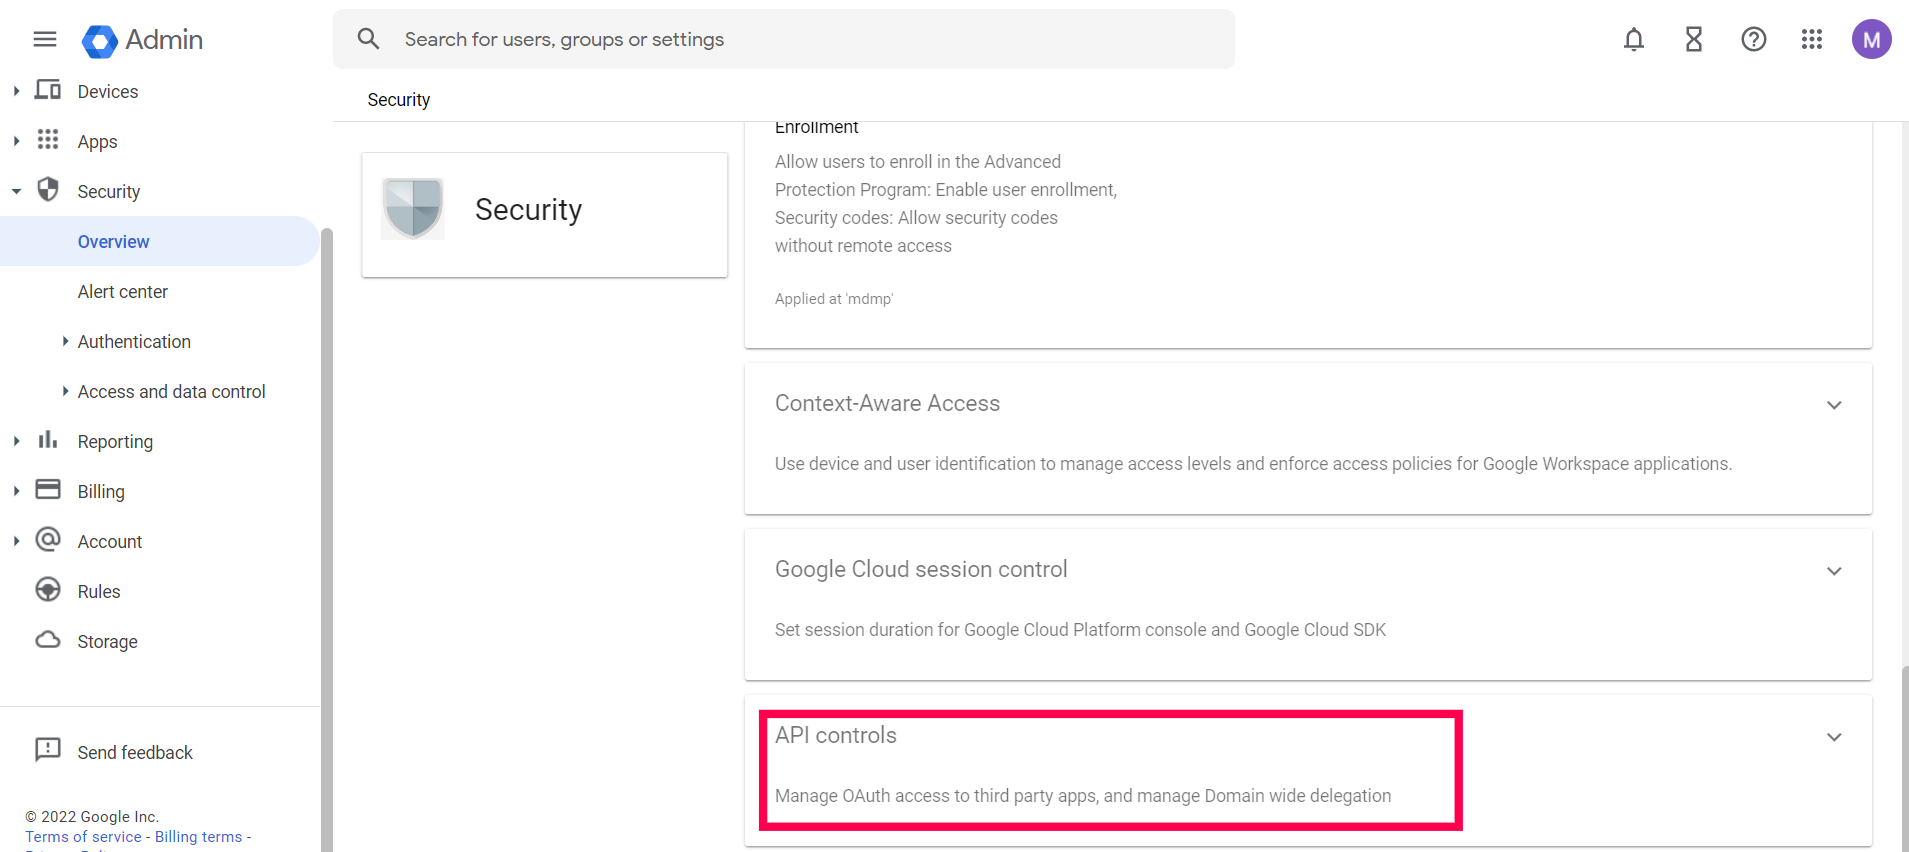Click the search users and settings field
This screenshot has width=1909, height=852.
784,39
